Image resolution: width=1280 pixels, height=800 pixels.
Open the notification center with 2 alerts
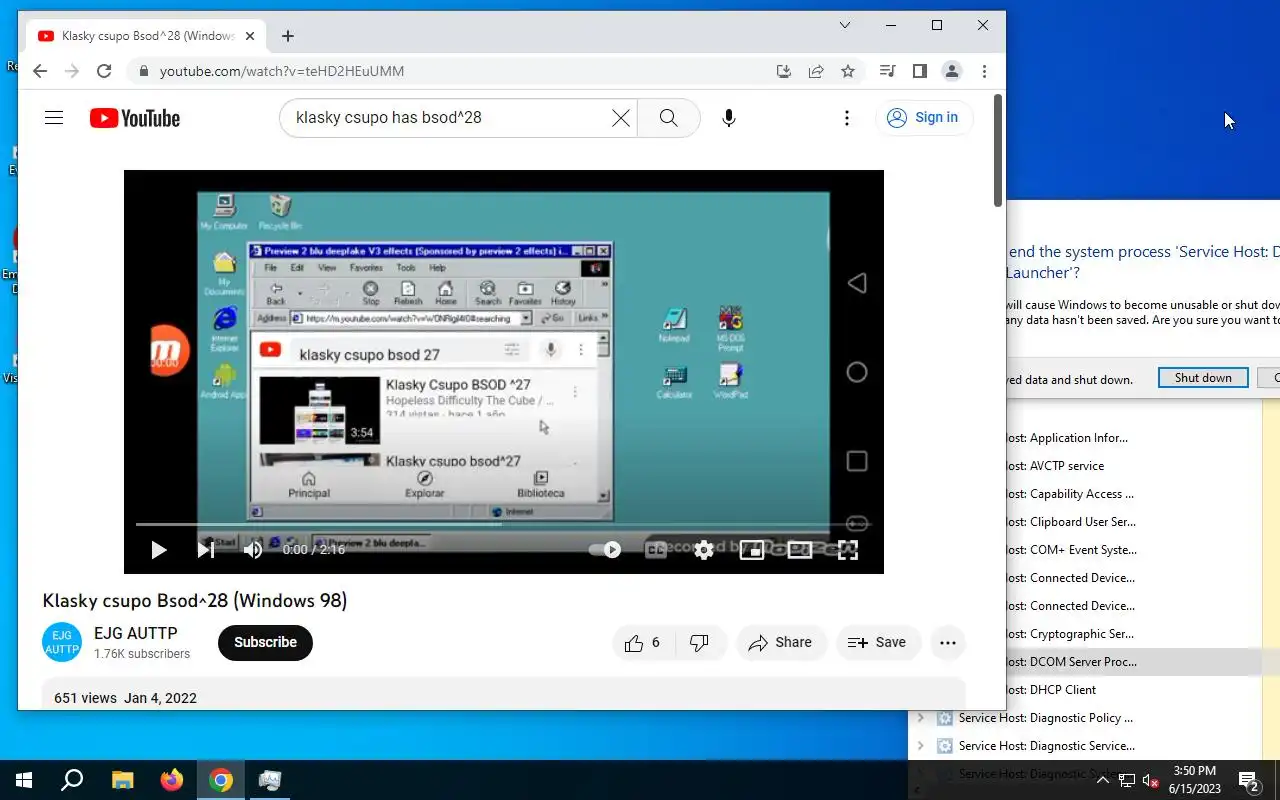click(1249, 780)
